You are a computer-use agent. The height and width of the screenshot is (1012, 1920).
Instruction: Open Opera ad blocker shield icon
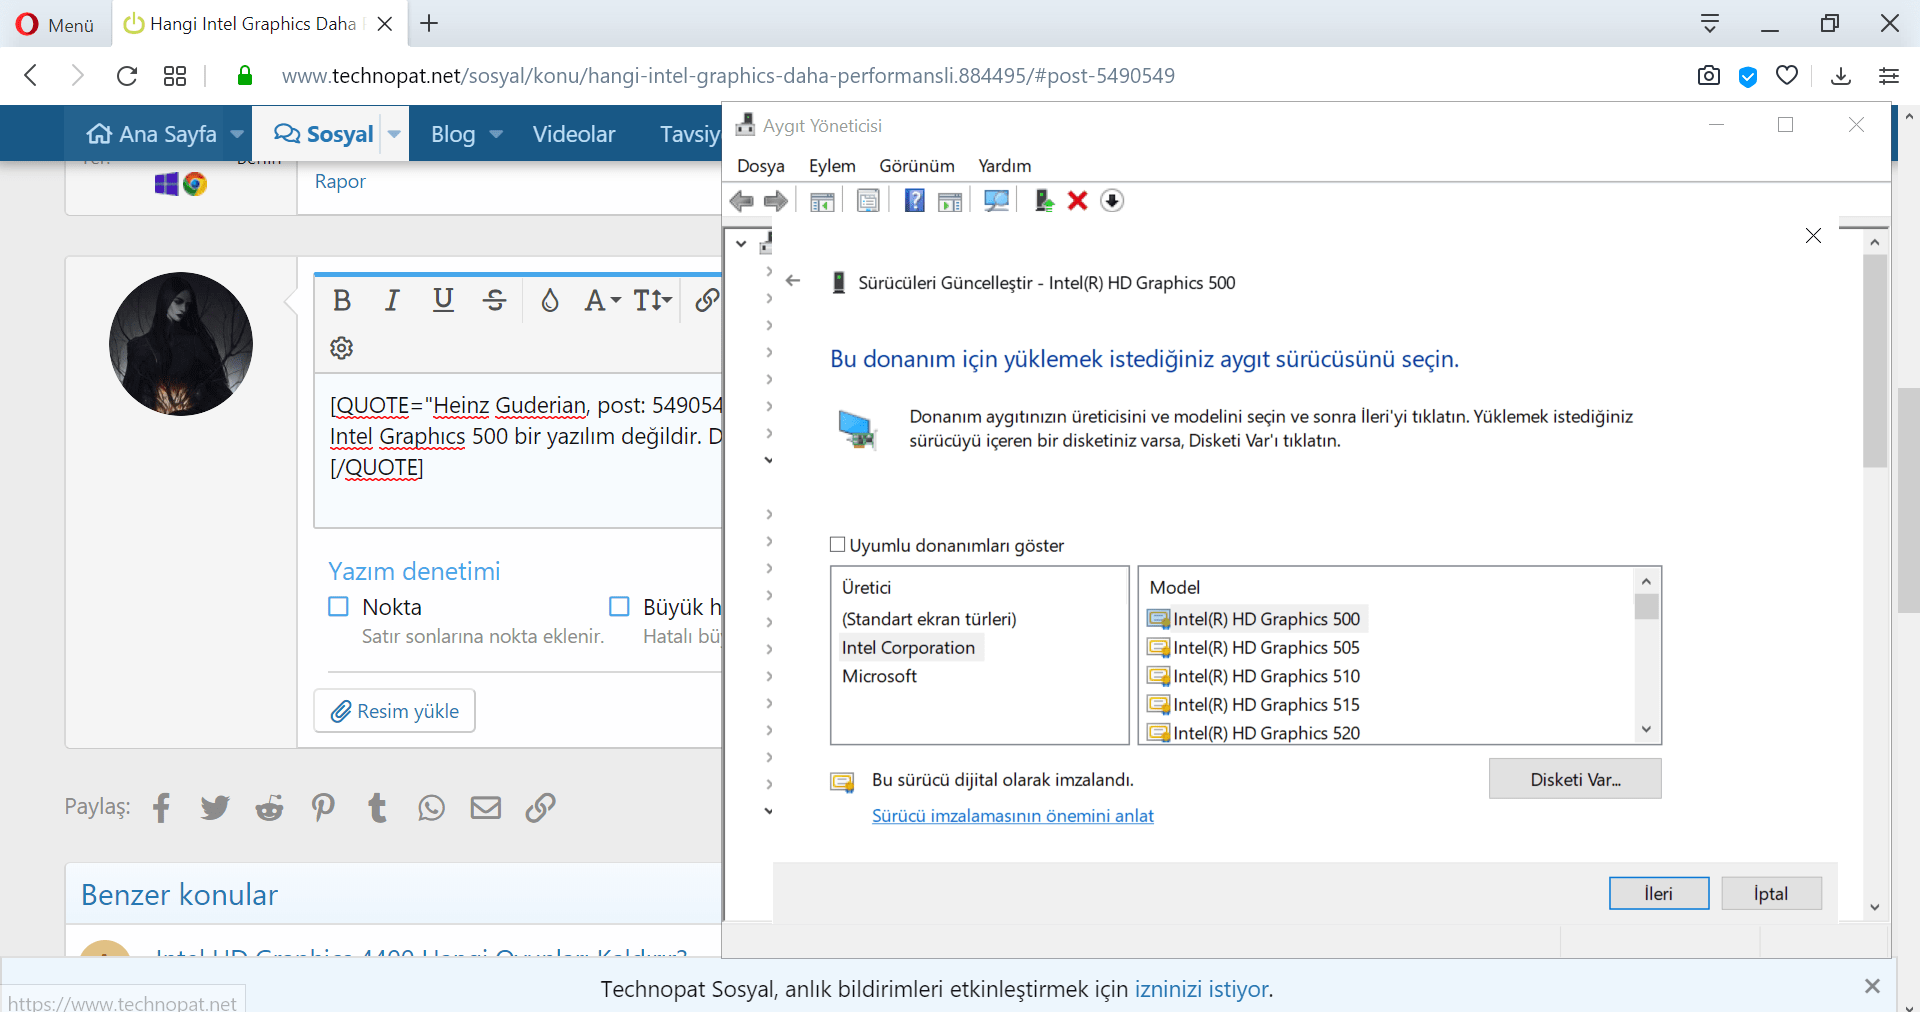(x=1748, y=76)
